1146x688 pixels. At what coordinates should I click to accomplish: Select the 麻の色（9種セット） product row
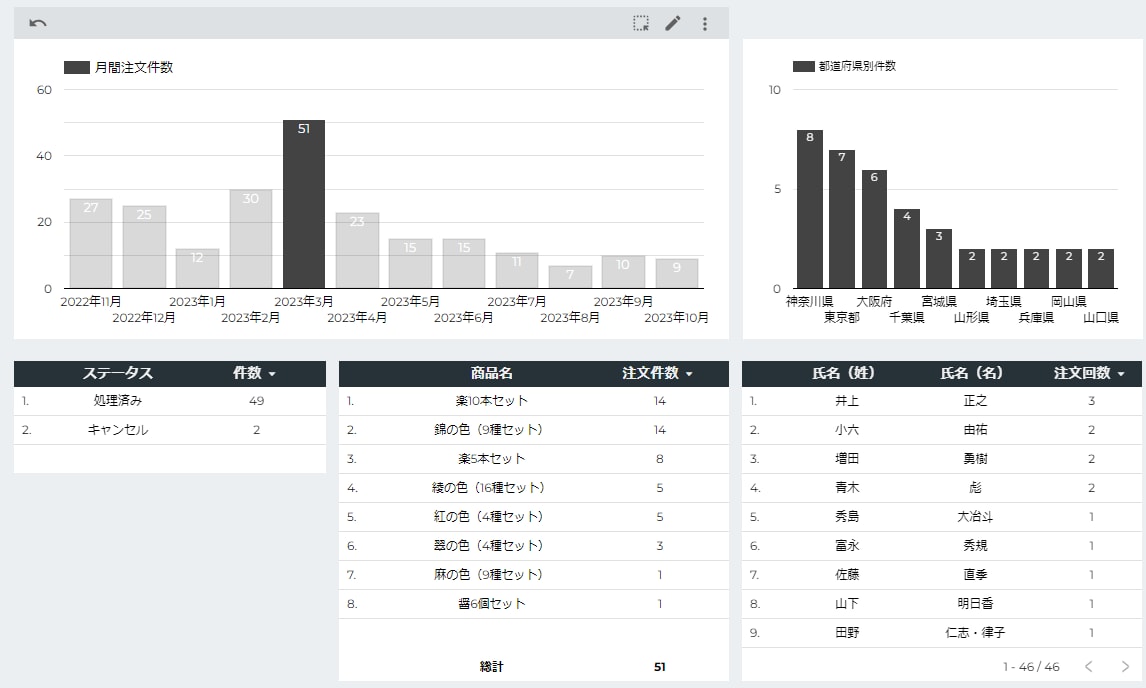[534, 575]
